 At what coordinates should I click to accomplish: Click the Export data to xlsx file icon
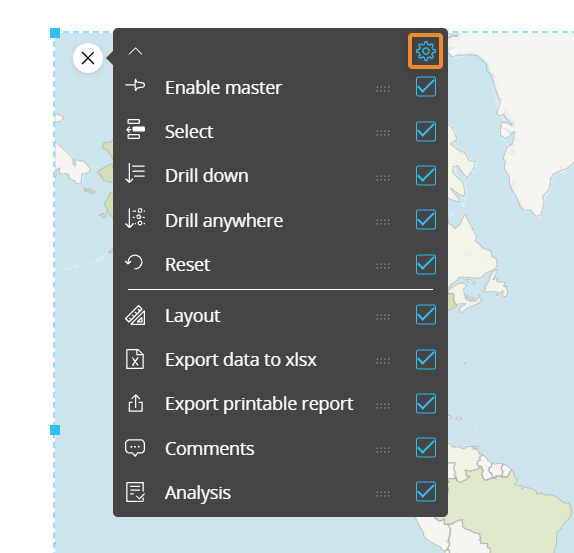[x=135, y=359]
